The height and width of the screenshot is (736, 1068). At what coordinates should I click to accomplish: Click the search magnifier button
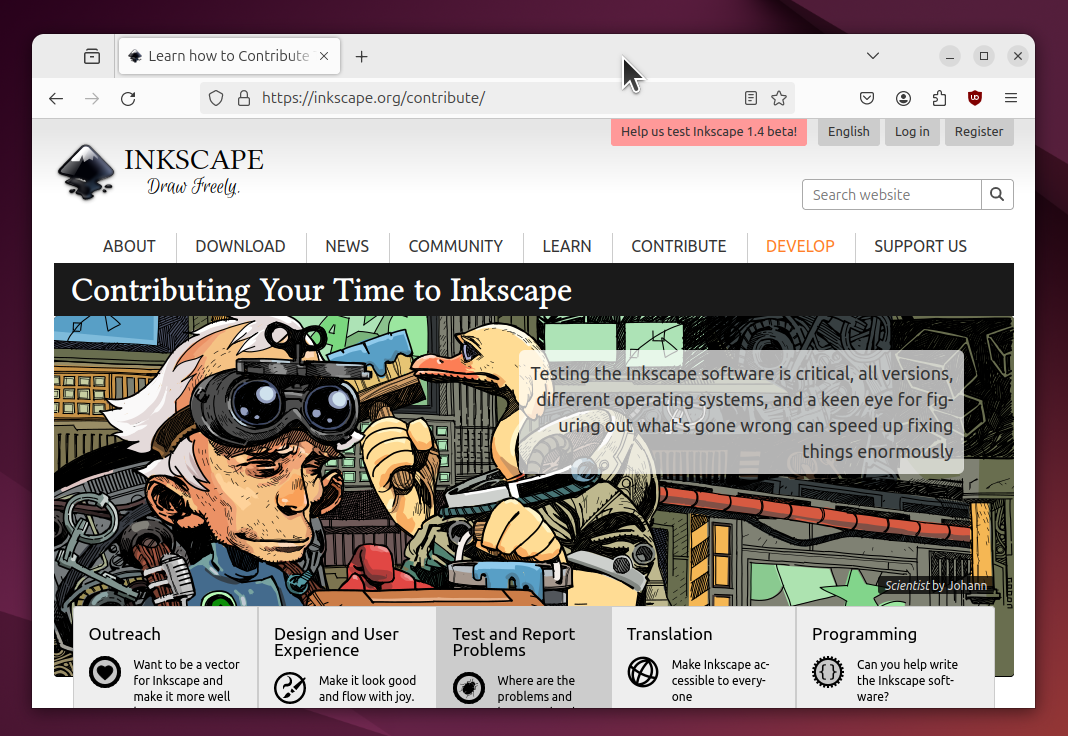click(997, 195)
